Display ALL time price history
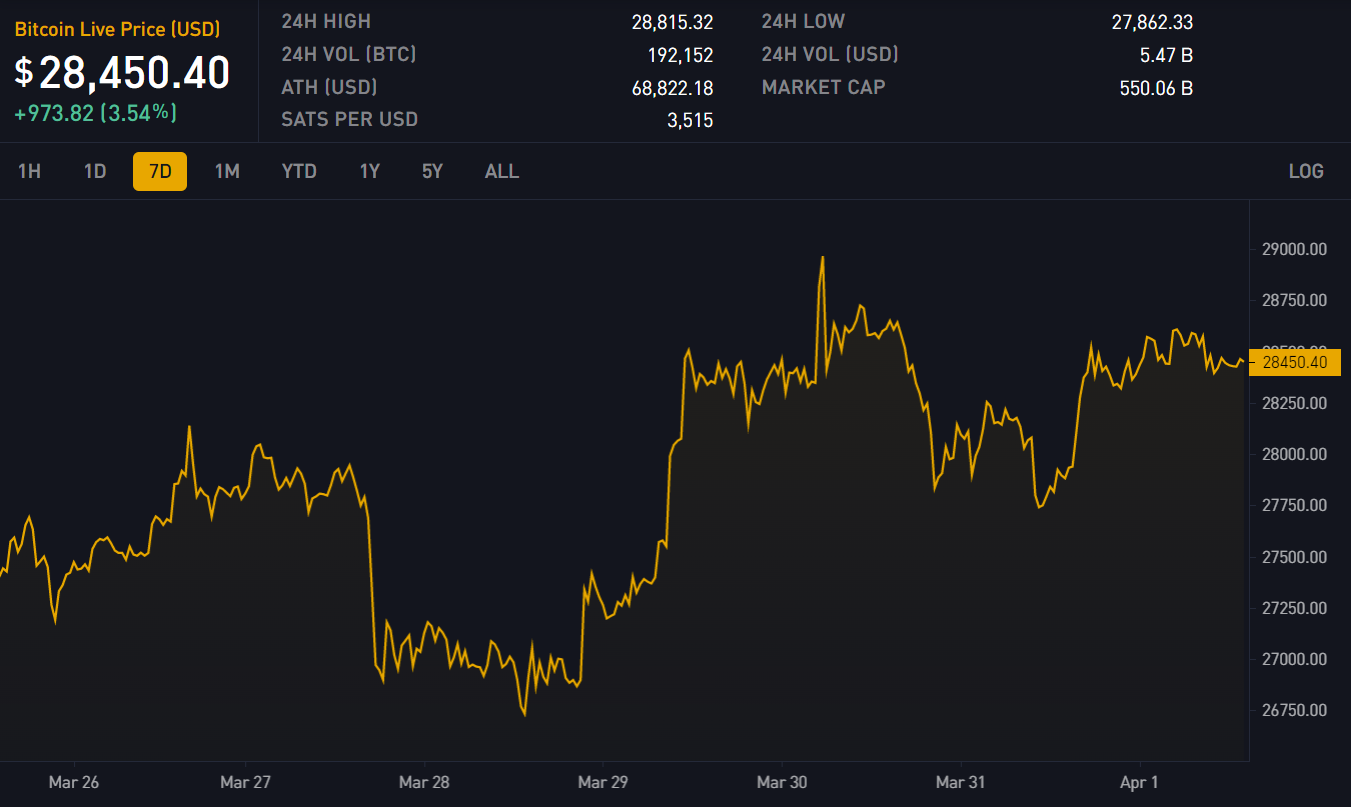1351x807 pixels. point(502,171)
